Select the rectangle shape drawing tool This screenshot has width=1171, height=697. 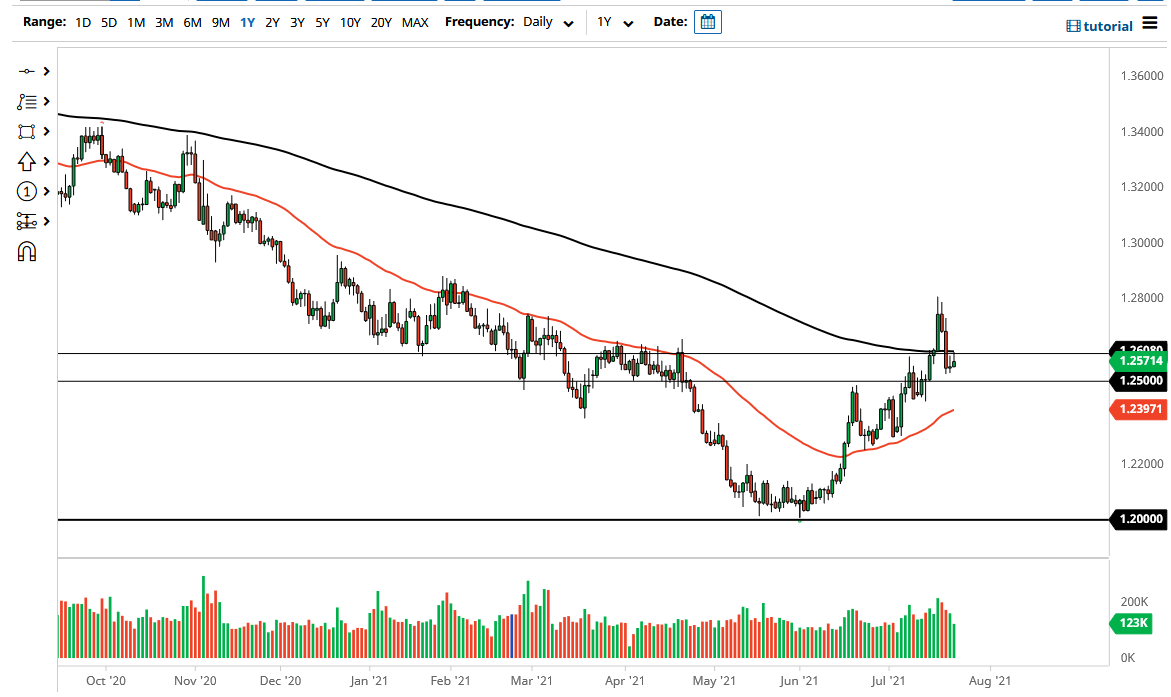(x=27, y=131)
